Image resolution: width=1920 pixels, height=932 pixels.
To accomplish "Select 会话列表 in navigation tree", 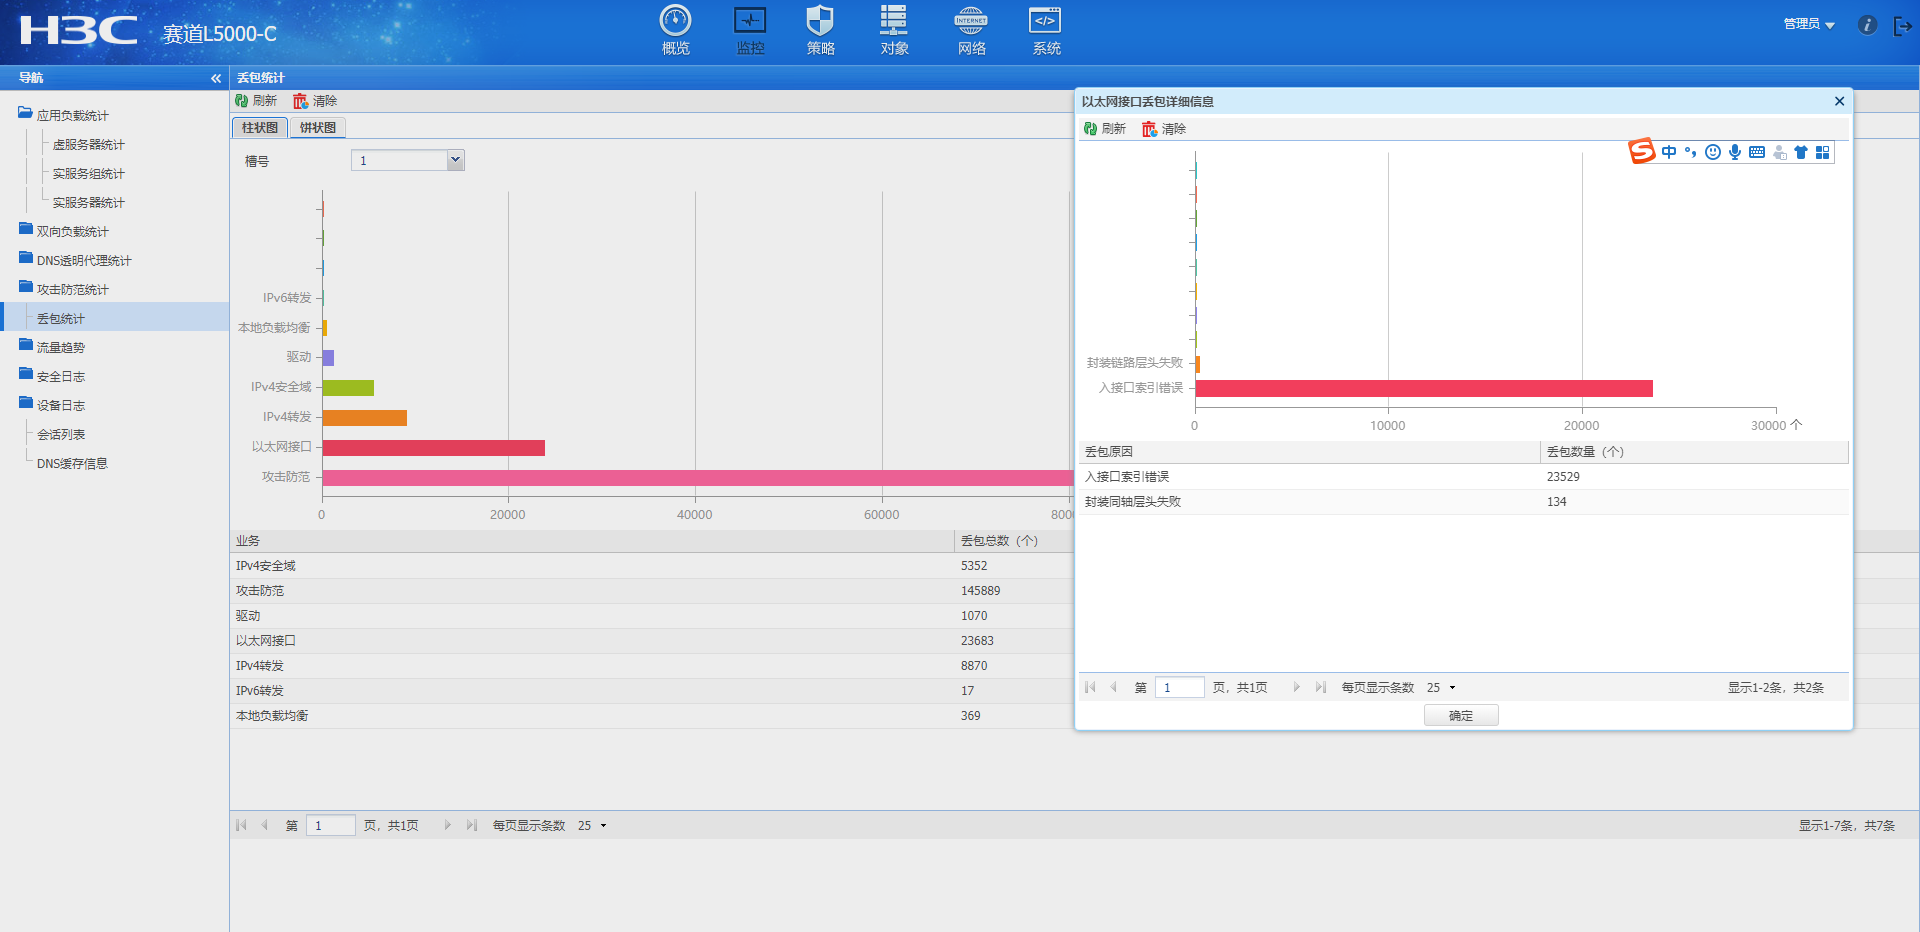I will (x=61, y=435).
